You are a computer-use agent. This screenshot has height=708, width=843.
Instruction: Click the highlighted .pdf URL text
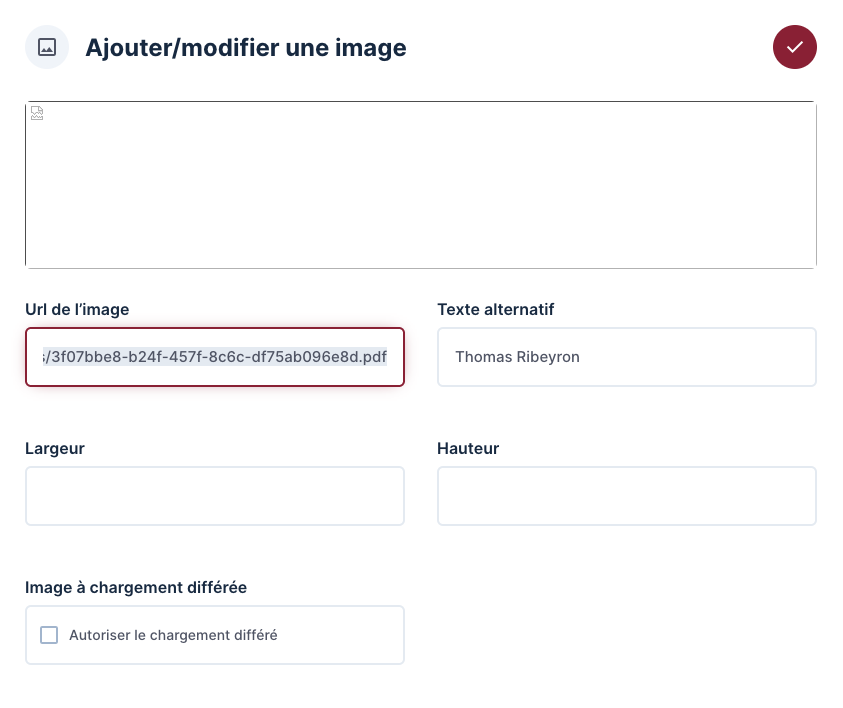215,357
